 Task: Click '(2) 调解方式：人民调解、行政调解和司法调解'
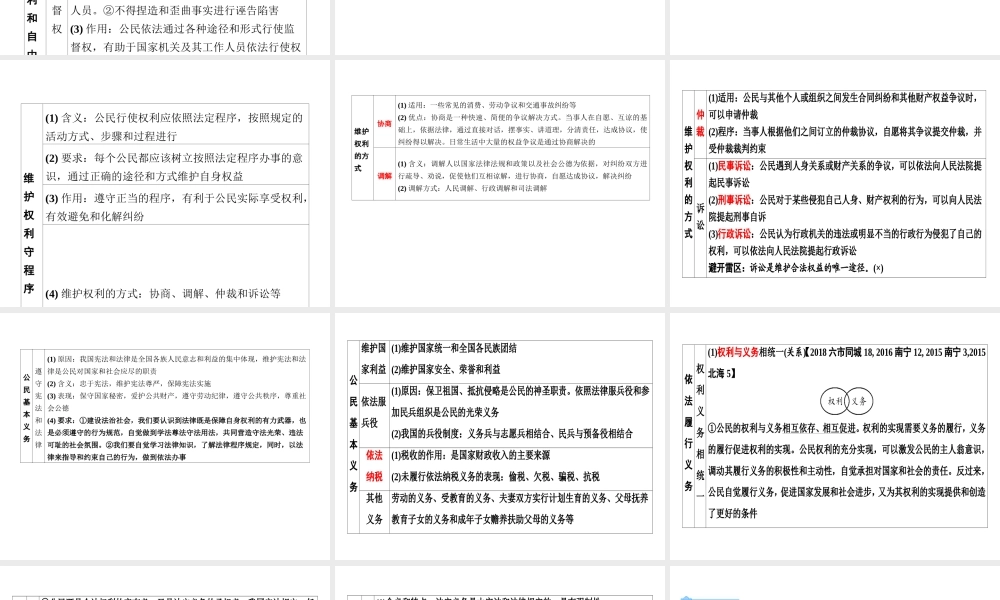[472, 188]
